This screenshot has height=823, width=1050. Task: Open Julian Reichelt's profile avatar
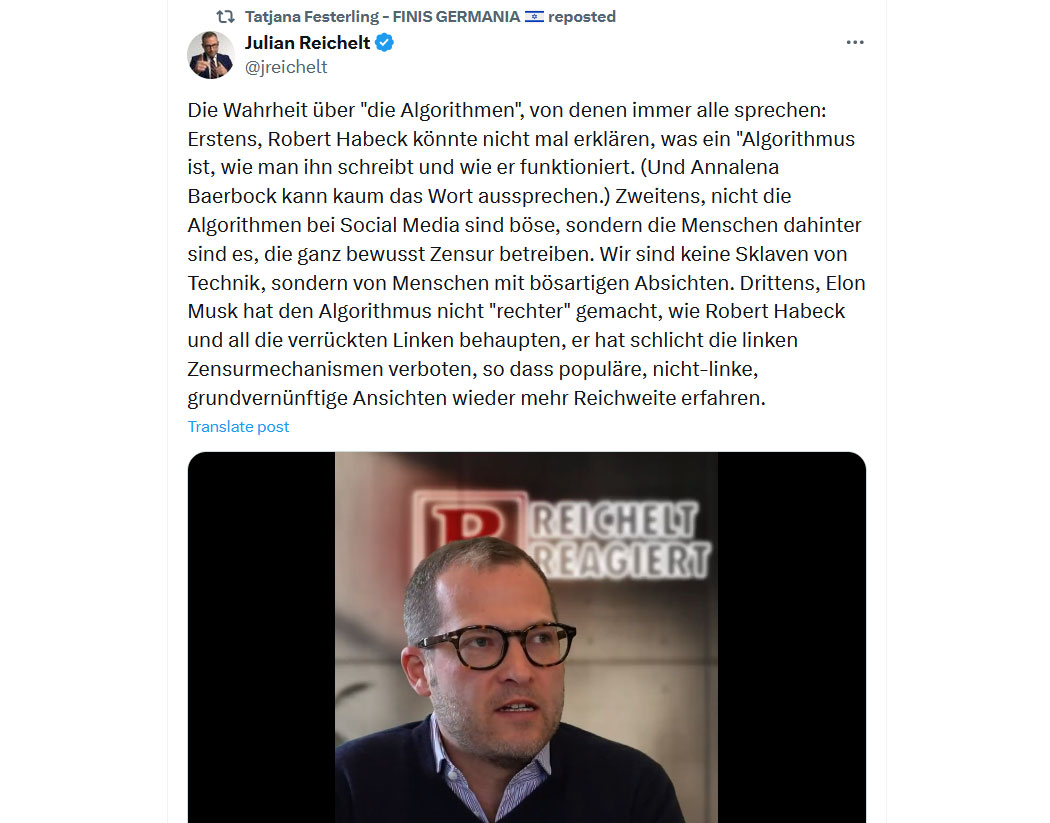pos(211,55)
